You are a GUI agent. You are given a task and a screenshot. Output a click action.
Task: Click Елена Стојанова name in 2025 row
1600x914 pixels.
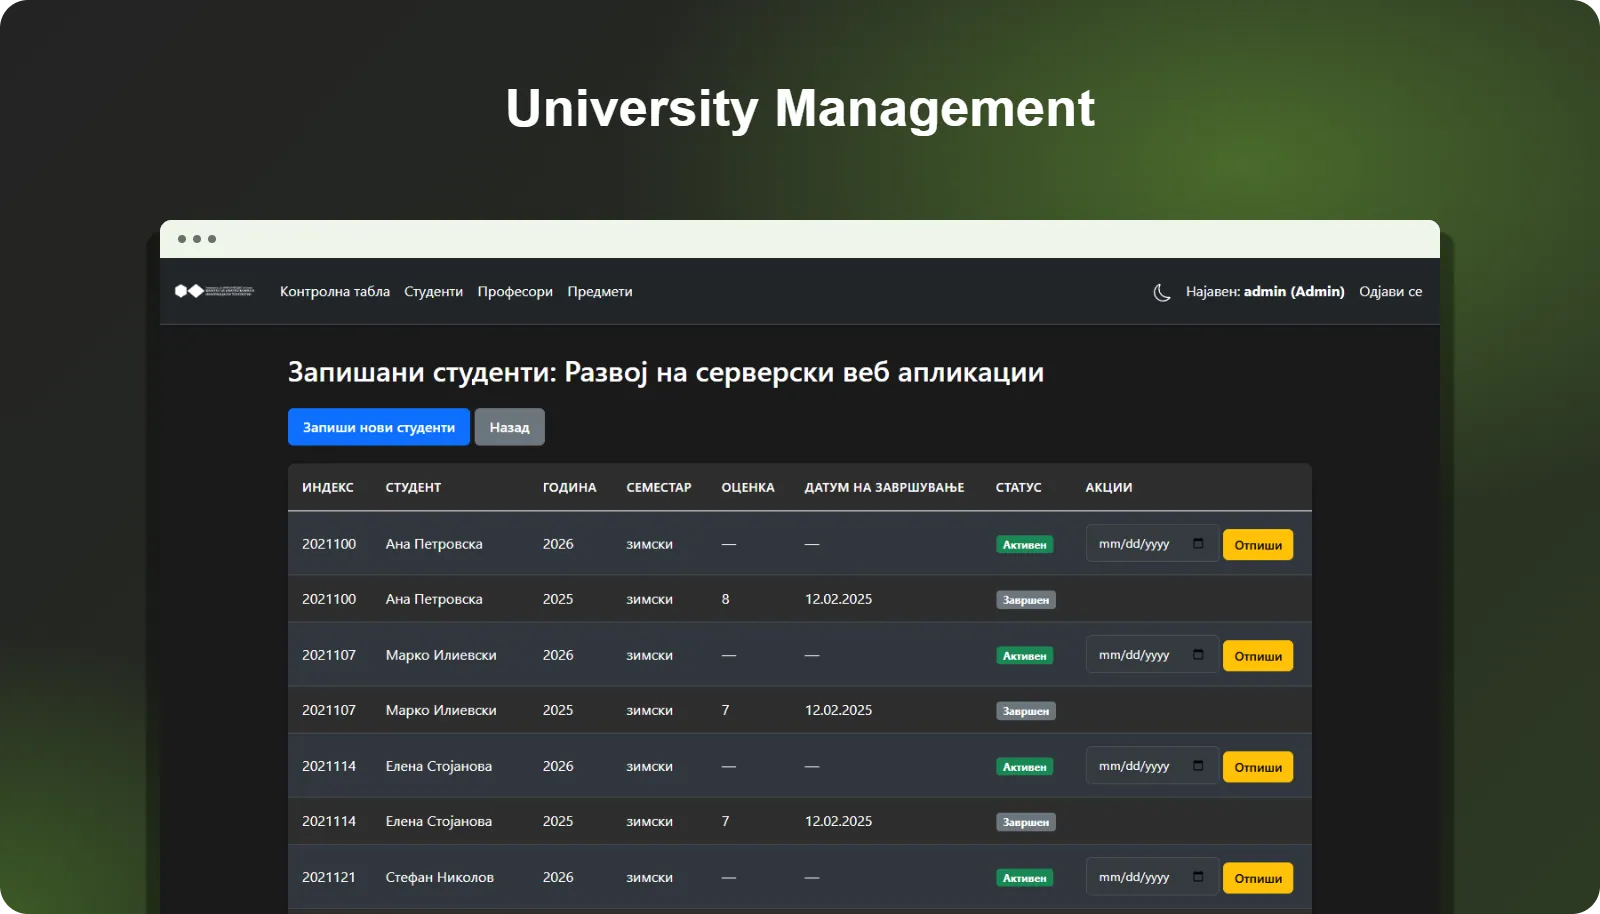pyautogui.click(x=439, y=821)
